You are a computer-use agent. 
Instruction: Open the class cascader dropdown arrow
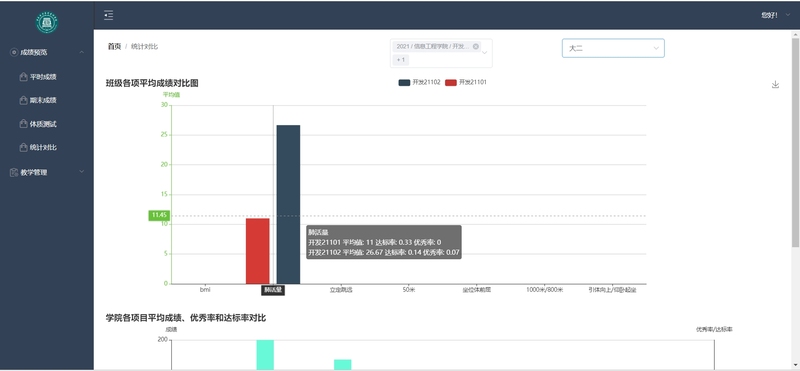484,53
